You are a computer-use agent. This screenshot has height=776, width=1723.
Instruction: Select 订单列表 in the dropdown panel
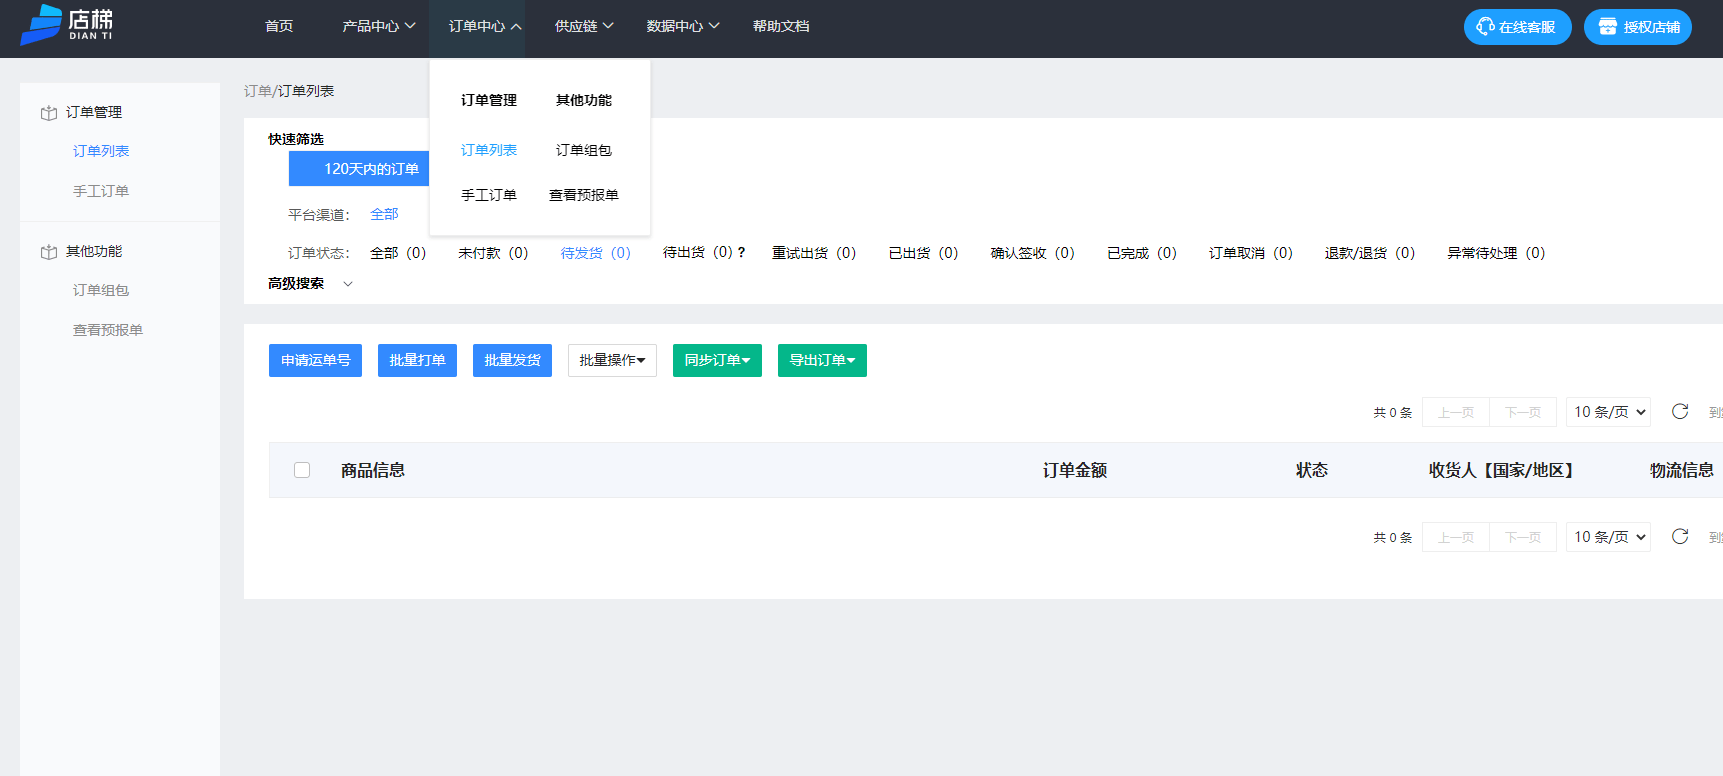(x=489, y=150)
